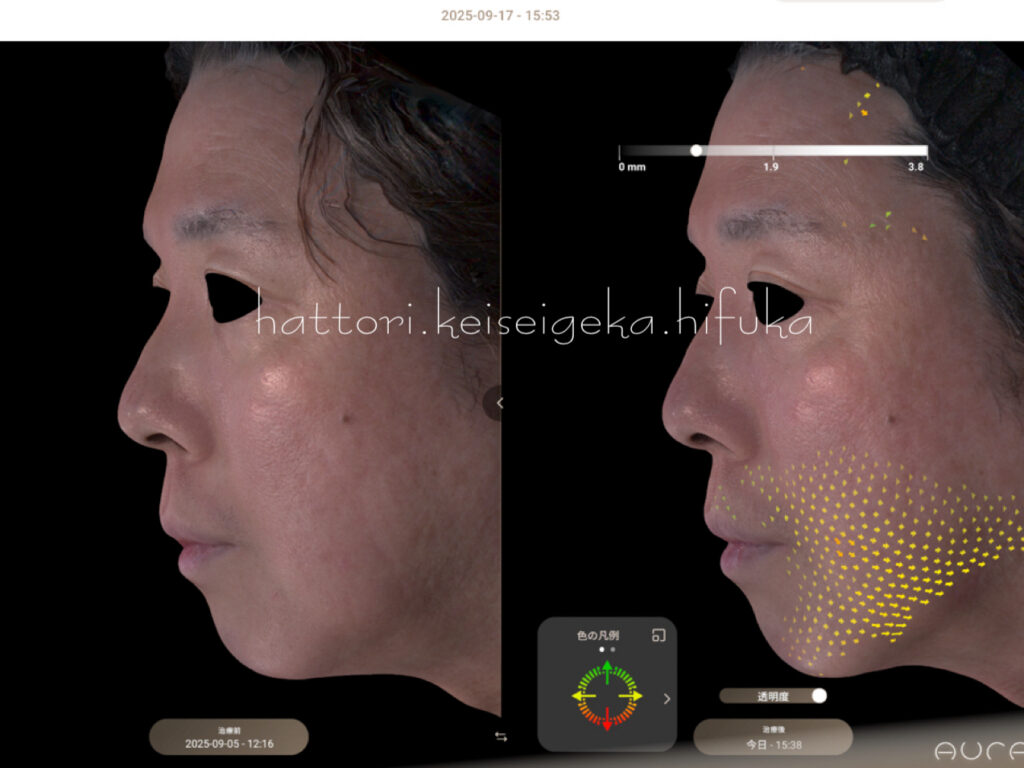Click the yellow left-pointing arrow in legend

tap(581, 695)
